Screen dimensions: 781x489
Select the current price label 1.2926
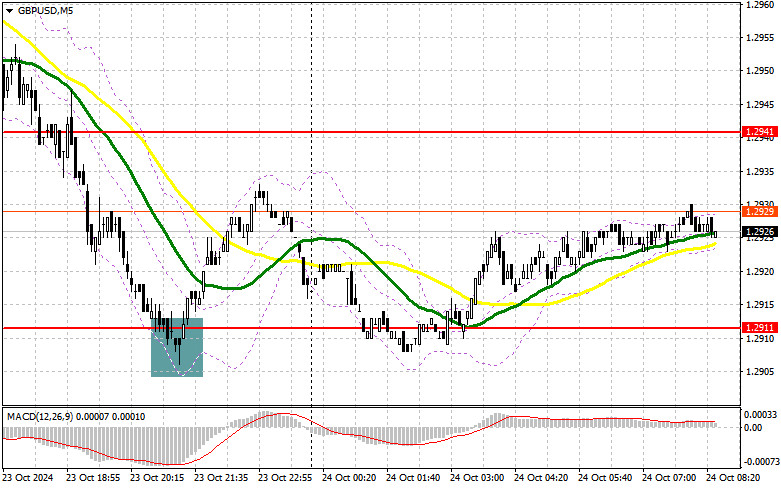tap(760, 232)
